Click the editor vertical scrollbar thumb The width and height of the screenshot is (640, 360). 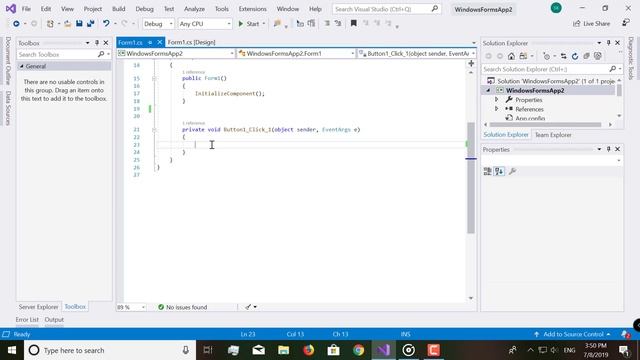coord(471,178)
